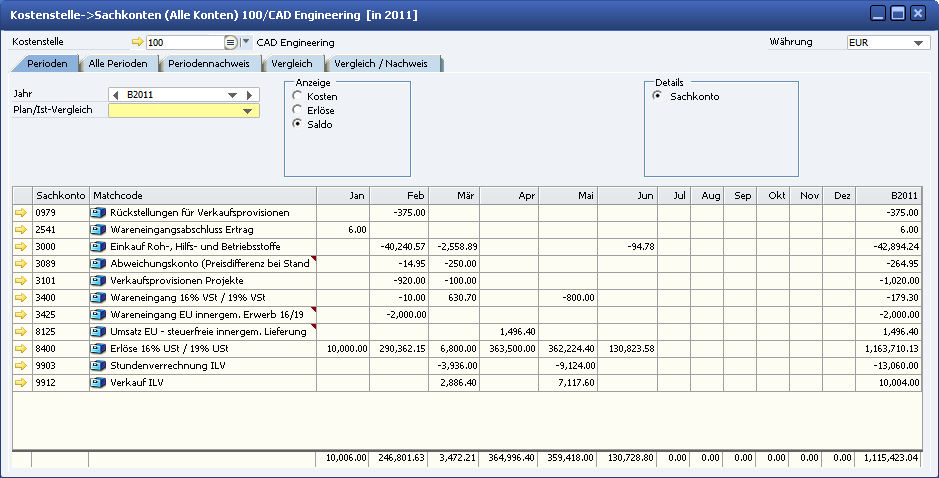The height and width of the screenshot is (478, 939).
Task: Expand the Plan/Ist-Vergleich dropdown
Action: [x=247, y=111]
